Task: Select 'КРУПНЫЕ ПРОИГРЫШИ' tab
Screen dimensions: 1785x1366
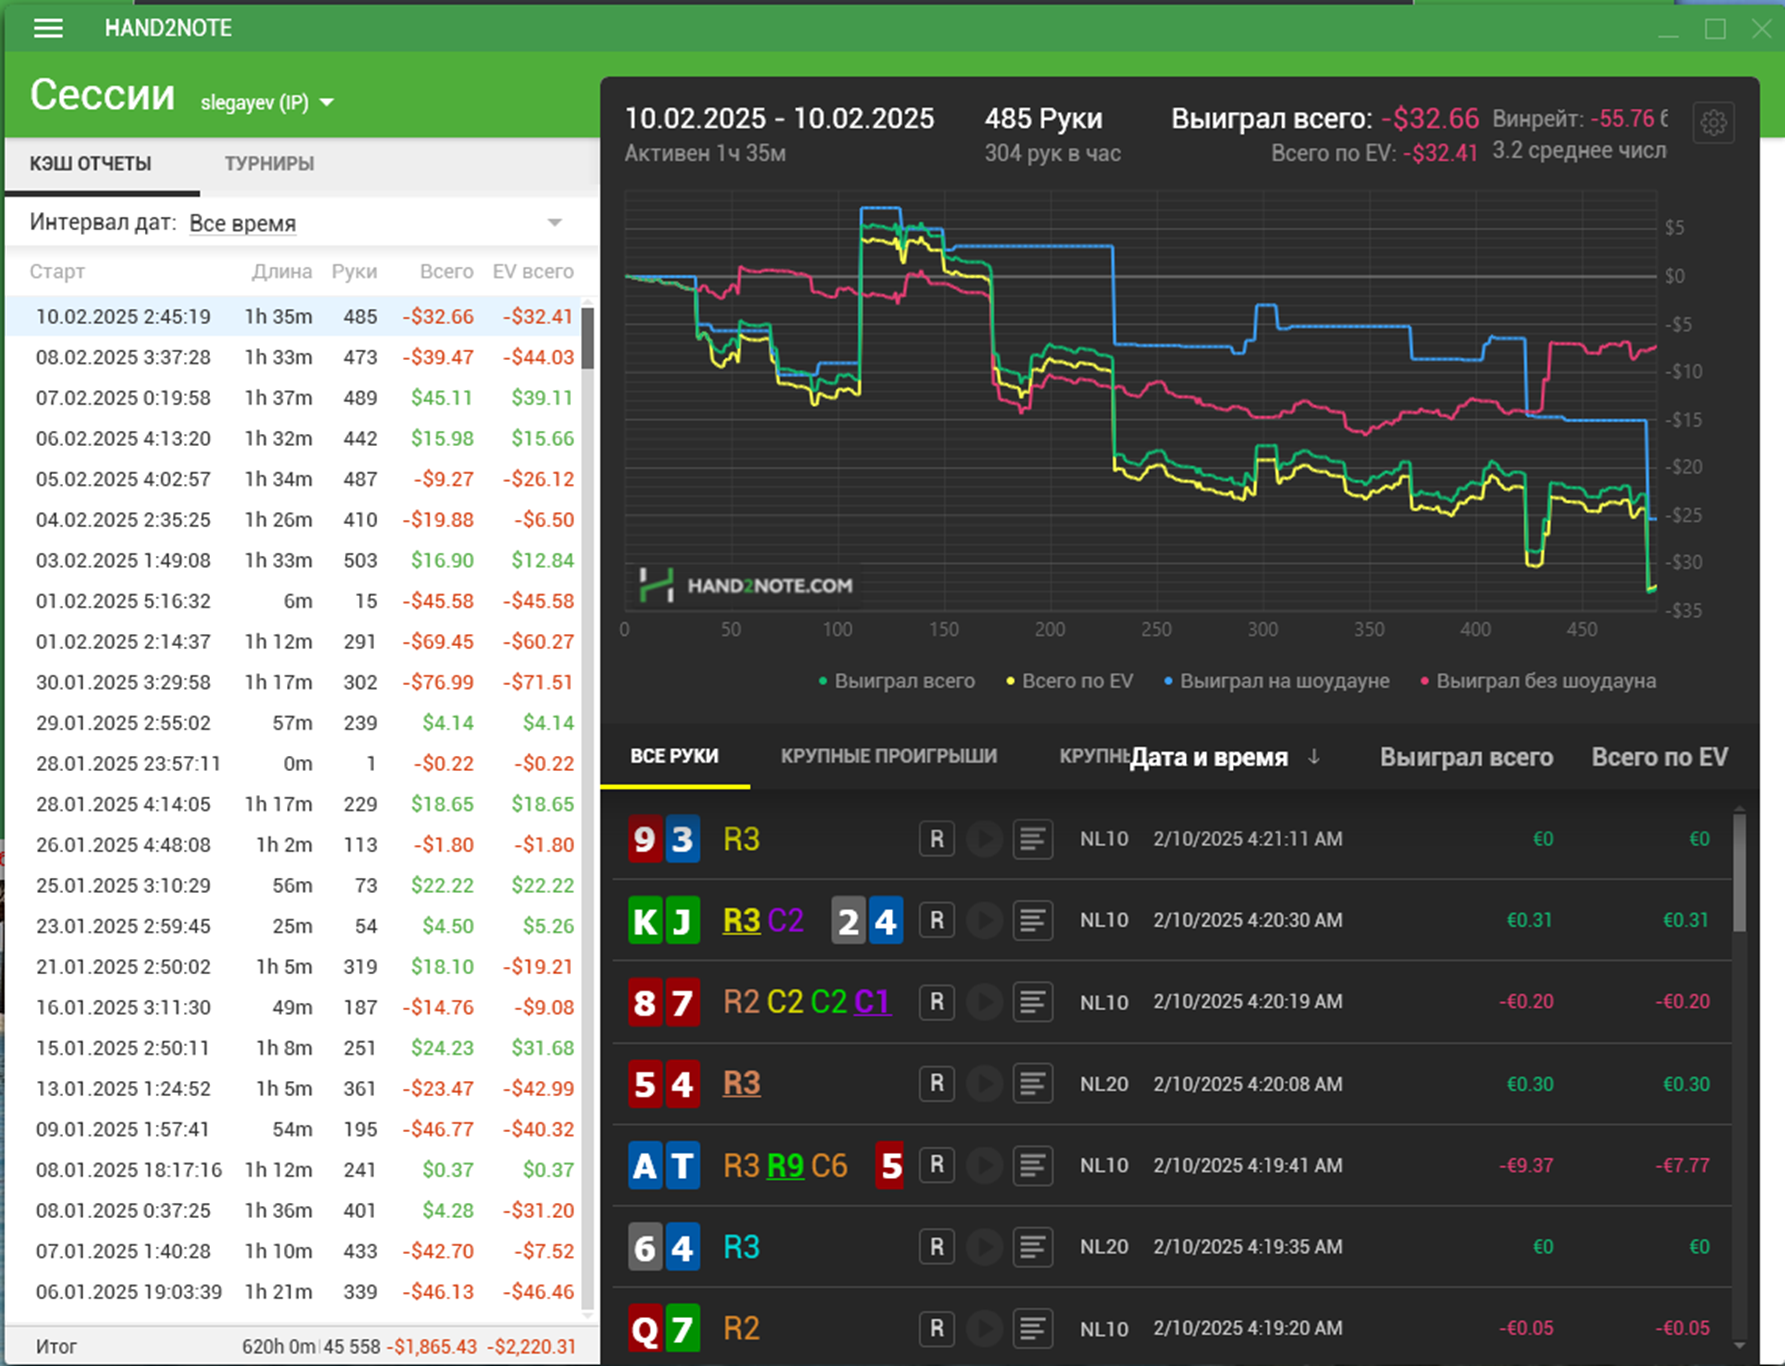Action: pos(889,756)
